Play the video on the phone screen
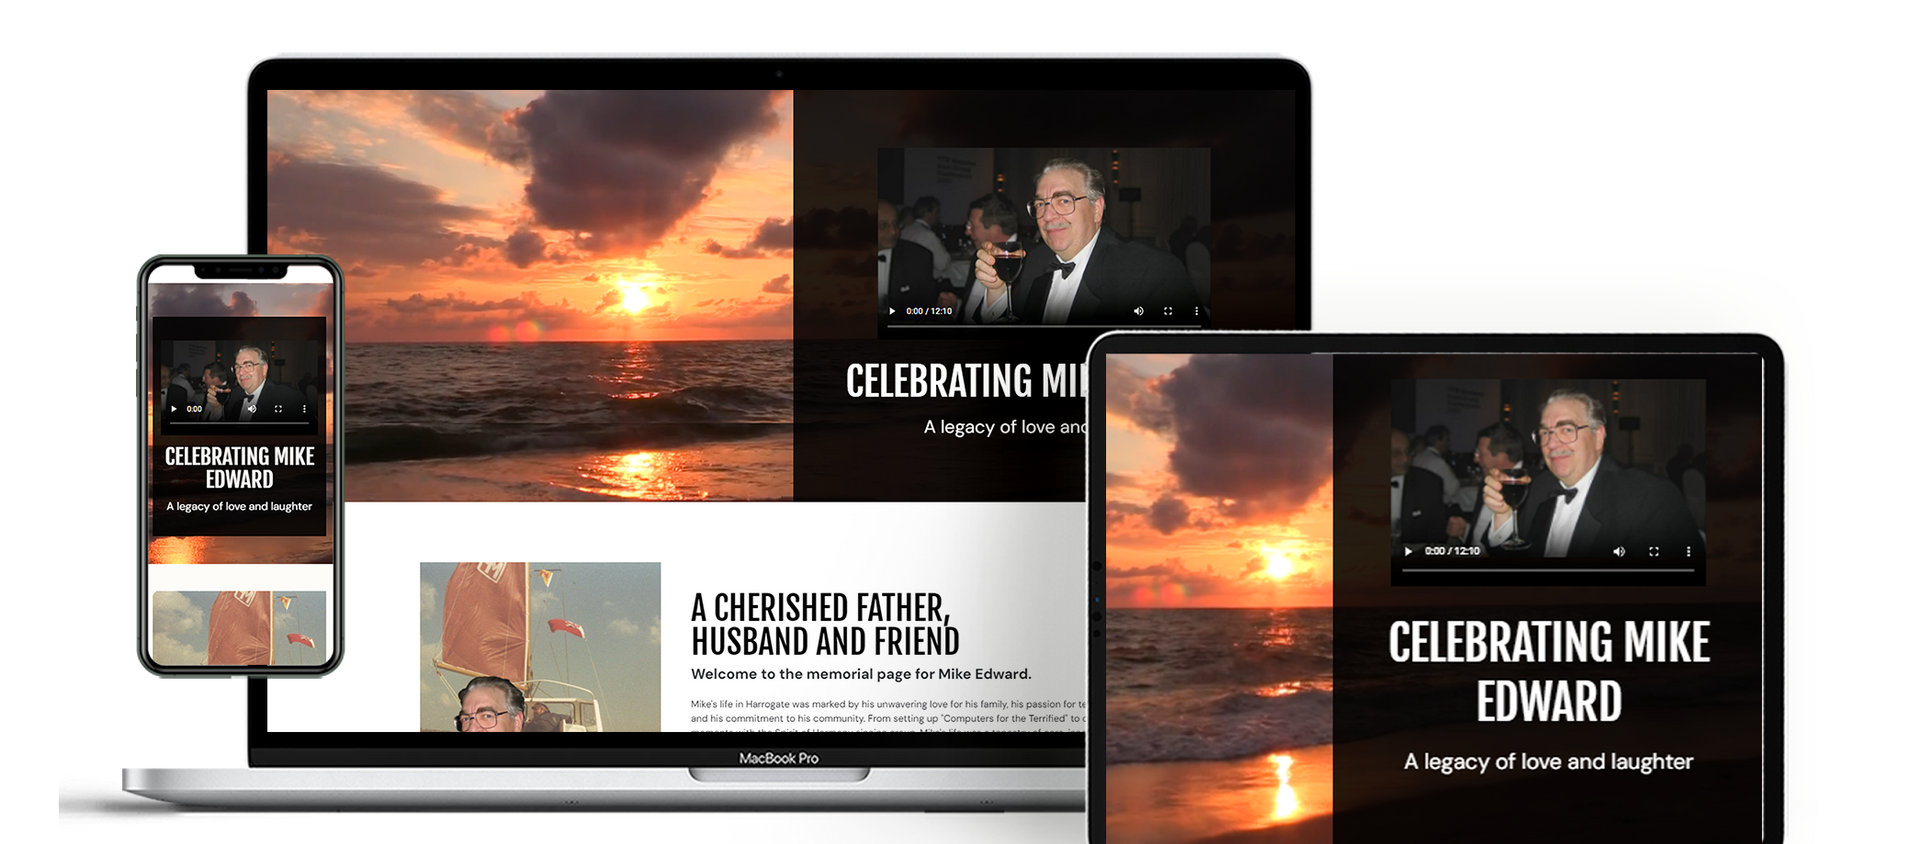 point(174,409)
